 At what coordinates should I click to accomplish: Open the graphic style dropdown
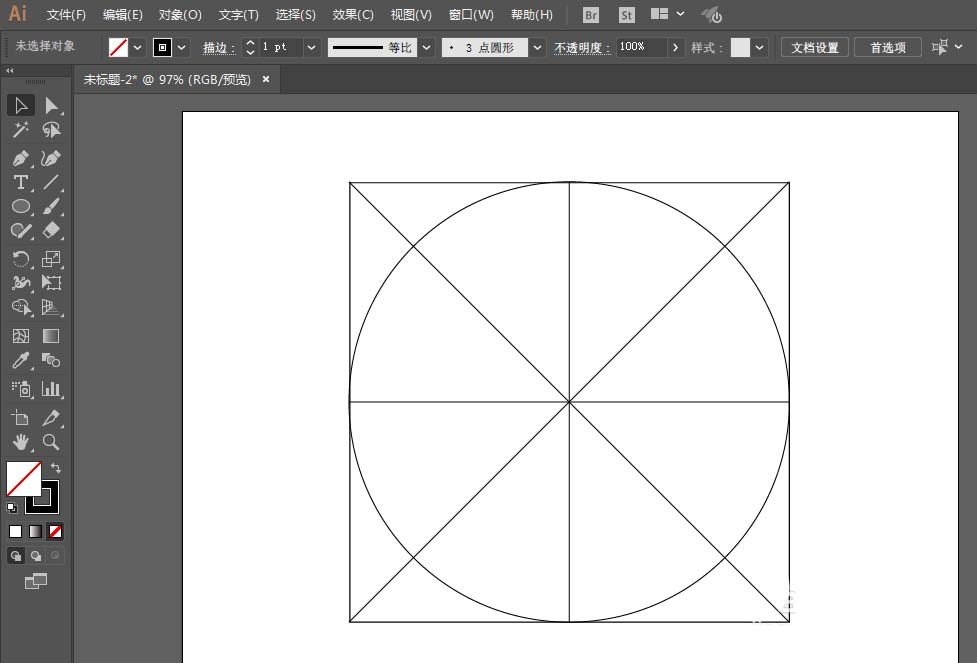(x=760, y=47)
